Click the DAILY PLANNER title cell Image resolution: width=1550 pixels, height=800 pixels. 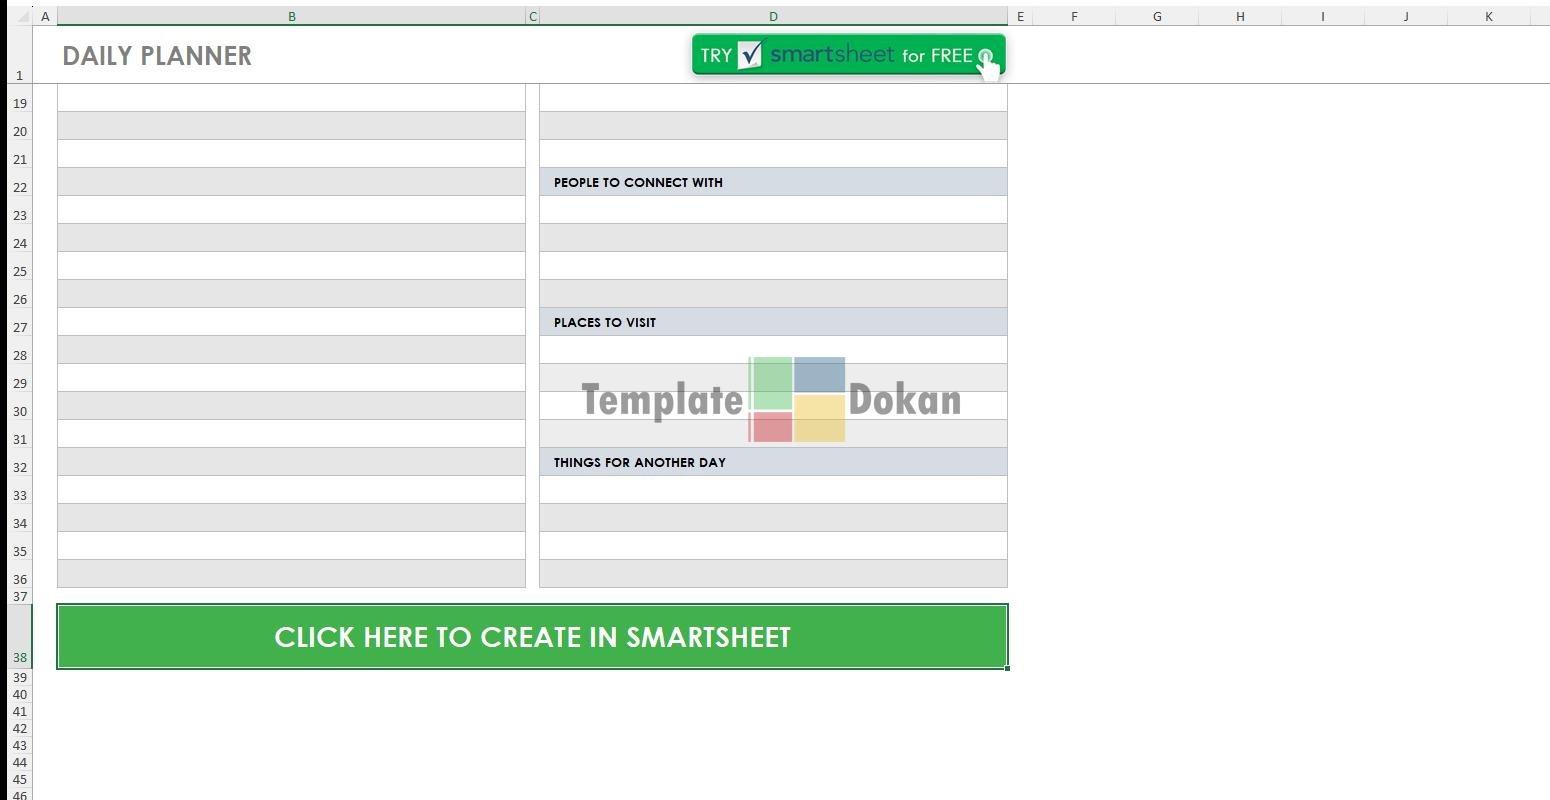tap(157, 56)
